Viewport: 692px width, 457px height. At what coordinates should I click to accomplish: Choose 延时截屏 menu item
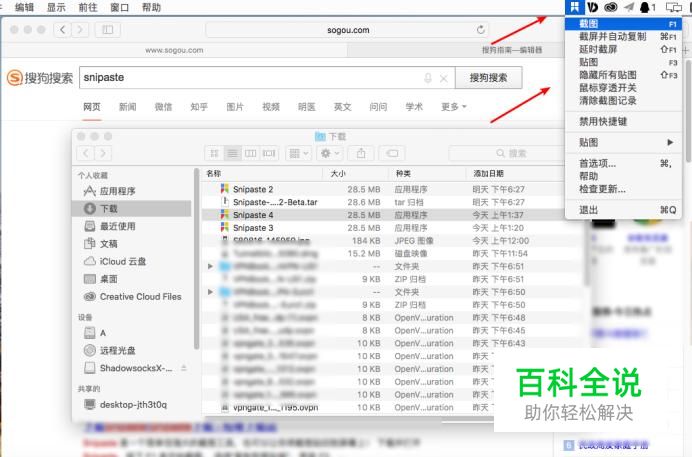(x=623, y=49)
